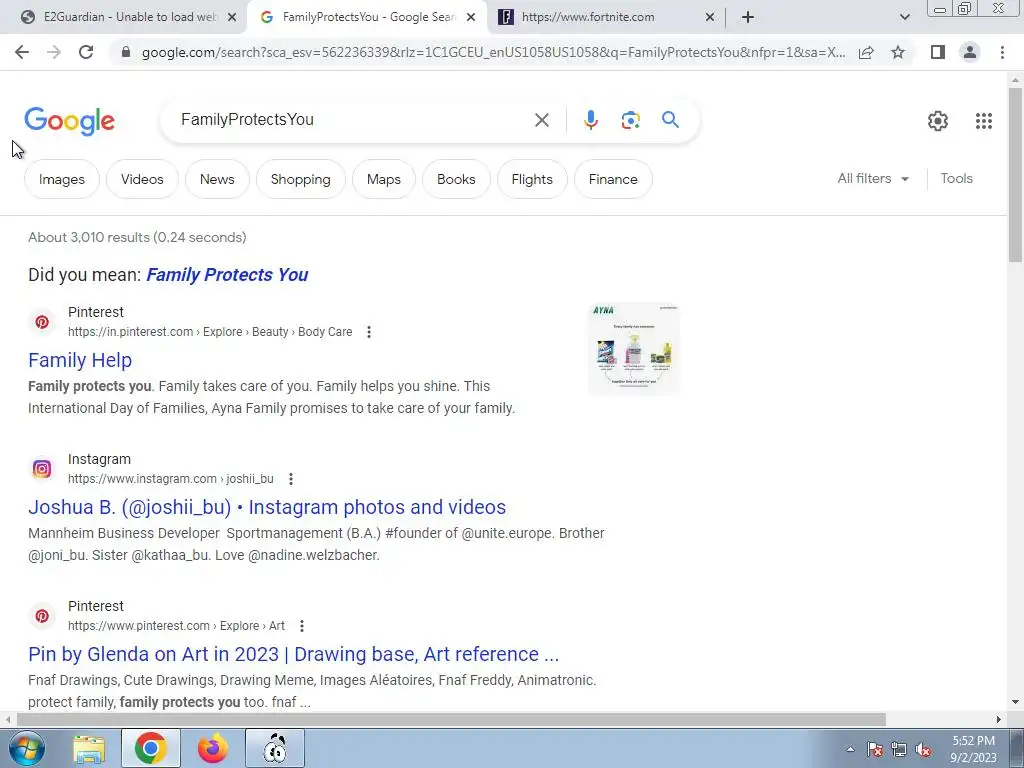This screenshot has height=768, width=1024.
Task: Click the address bar URL
Action: 493,52
